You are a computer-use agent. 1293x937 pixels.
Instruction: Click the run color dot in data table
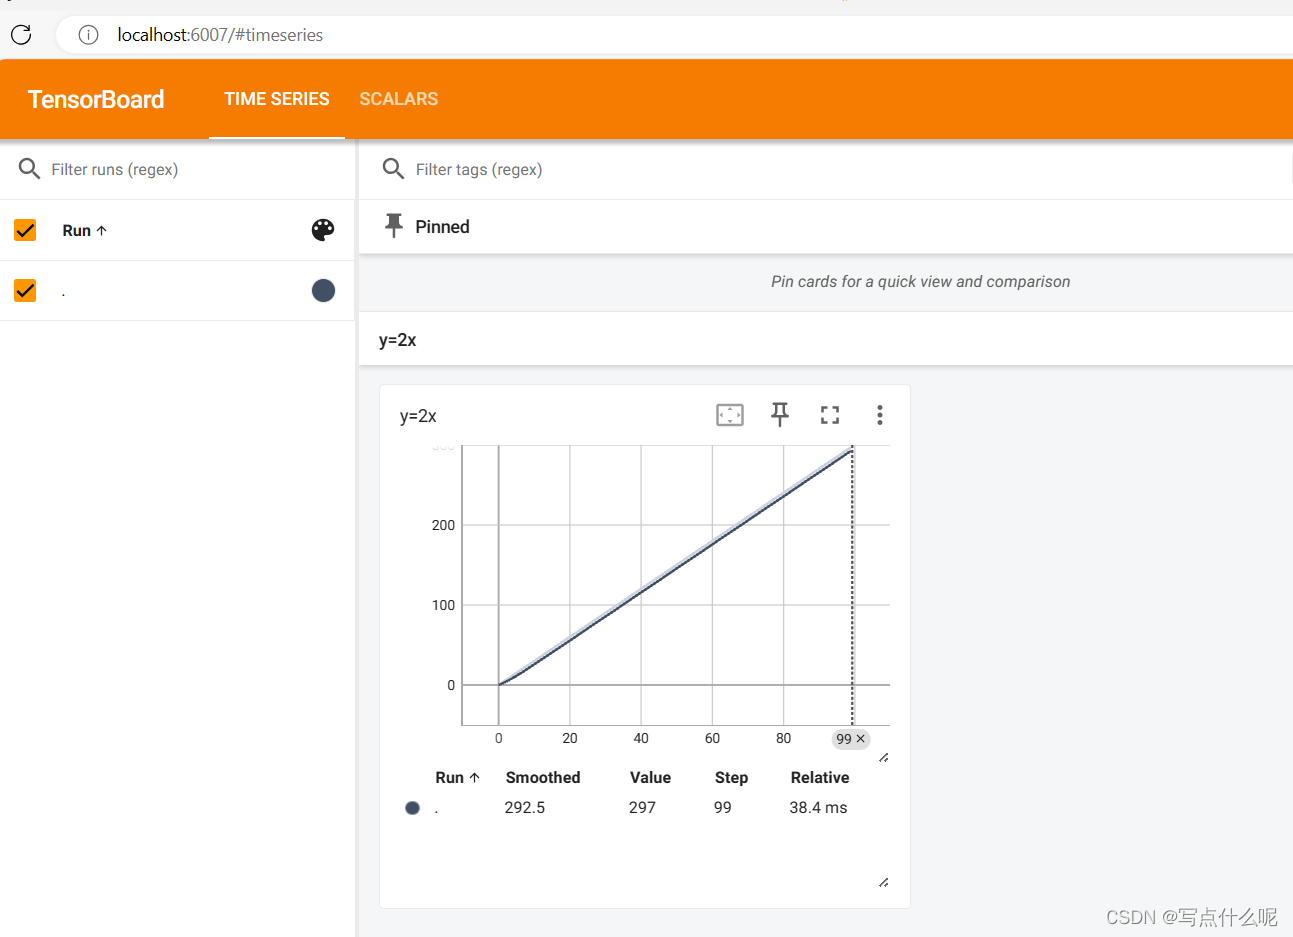pyautogui.click(x=412, y=808)
